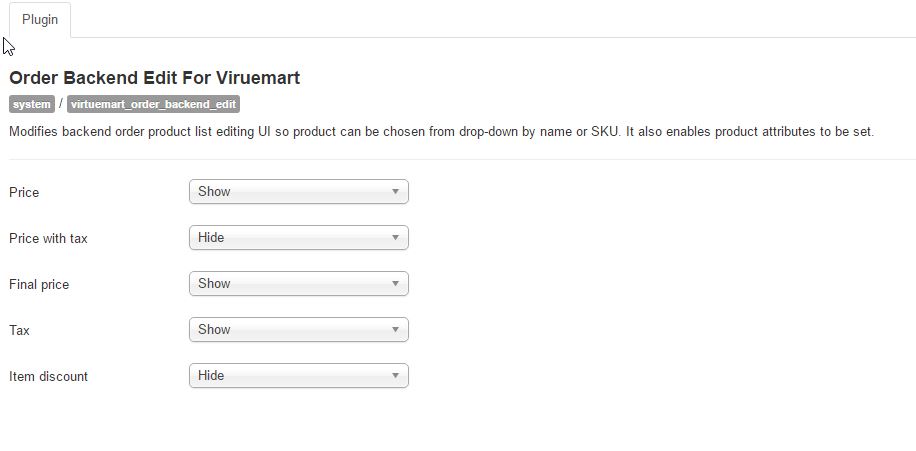This screenshot has width=916, height=451.
Task: Open the Price dropdown showing Show
Action: (x=297, y=192)
